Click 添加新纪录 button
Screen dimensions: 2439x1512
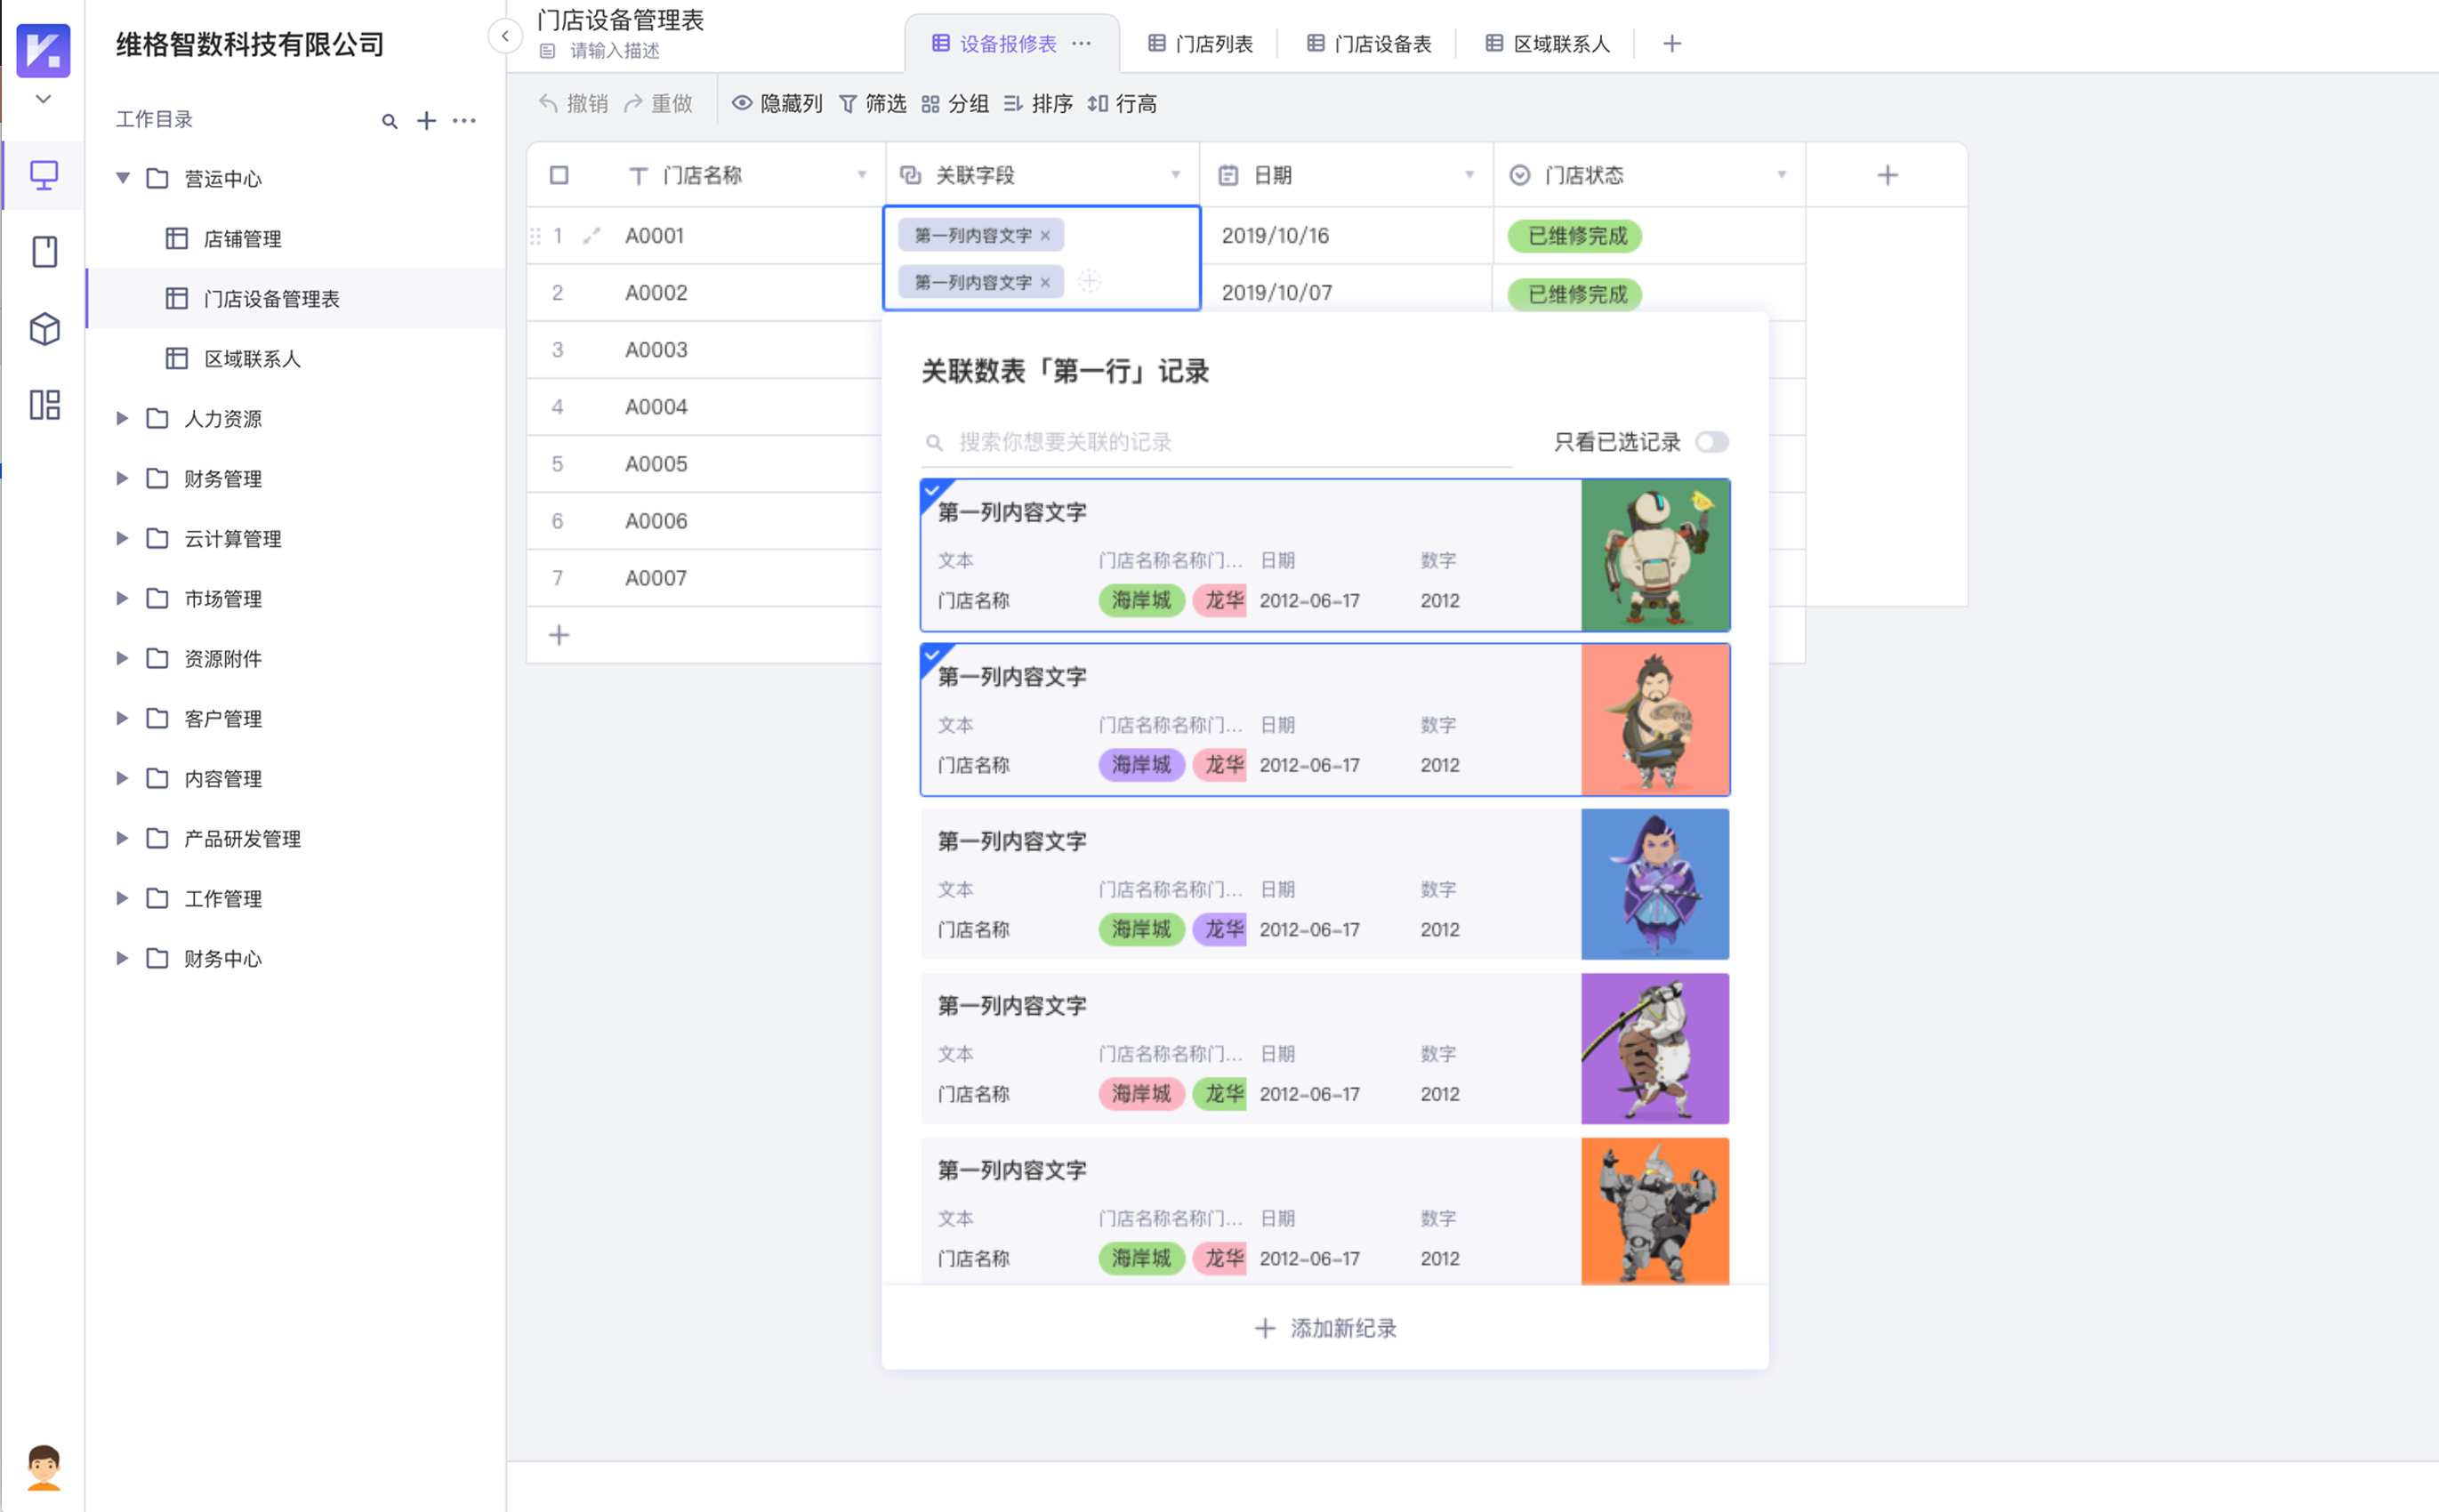tap(1326, 1328)
